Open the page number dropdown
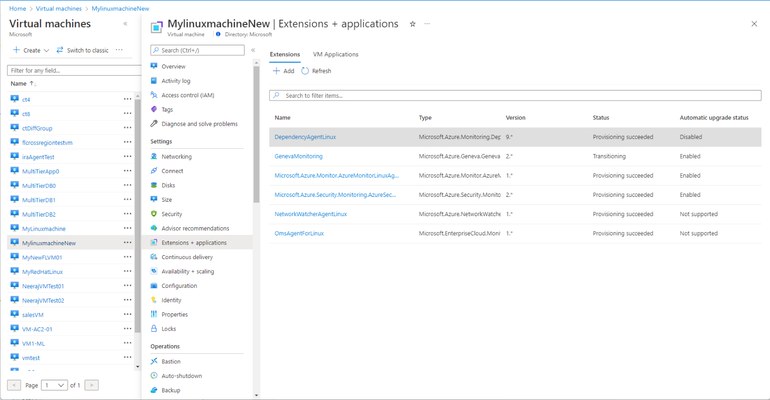Image resolution: width=770 pixels, height=400 pixels. [x=55, y=385]
